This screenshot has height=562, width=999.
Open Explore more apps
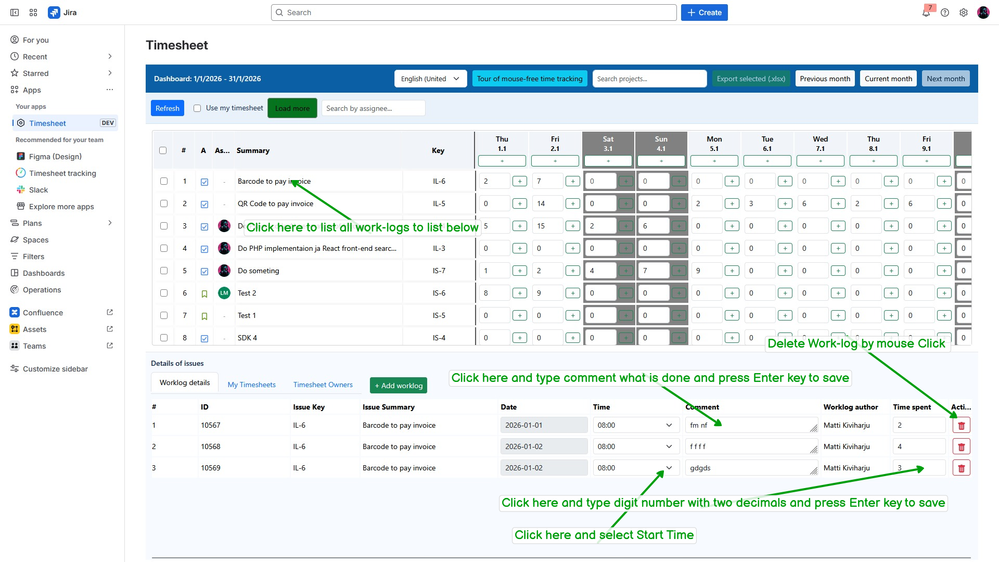coord(61,206)
